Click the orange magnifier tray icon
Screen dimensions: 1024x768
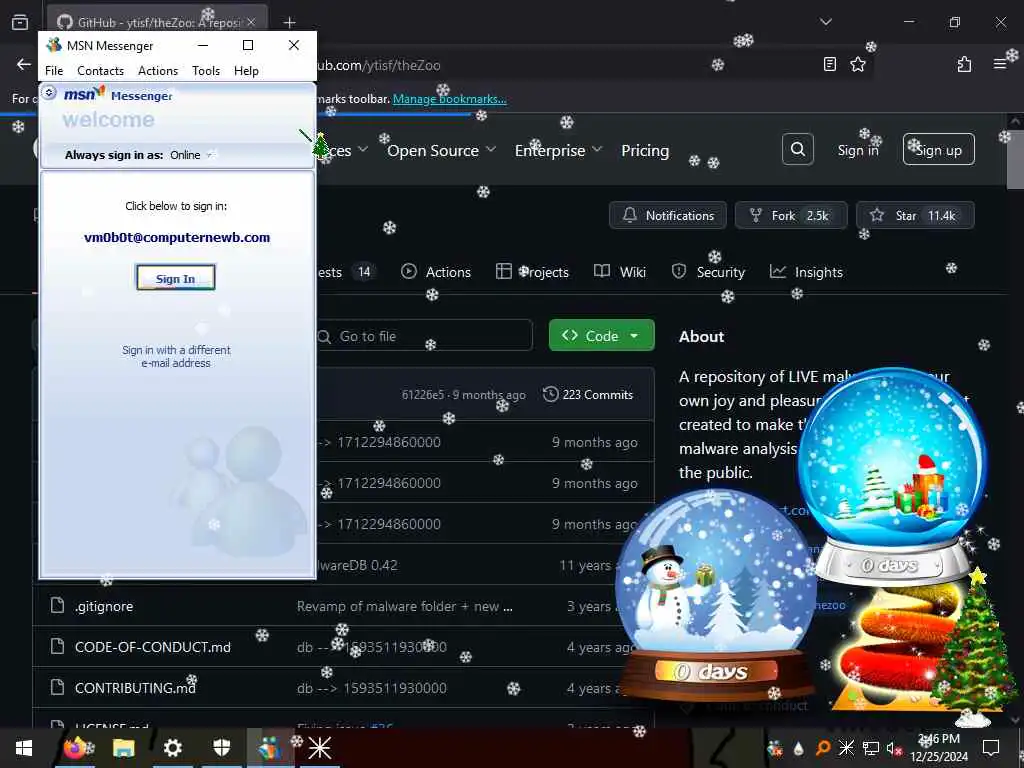[x=823, y=748]
